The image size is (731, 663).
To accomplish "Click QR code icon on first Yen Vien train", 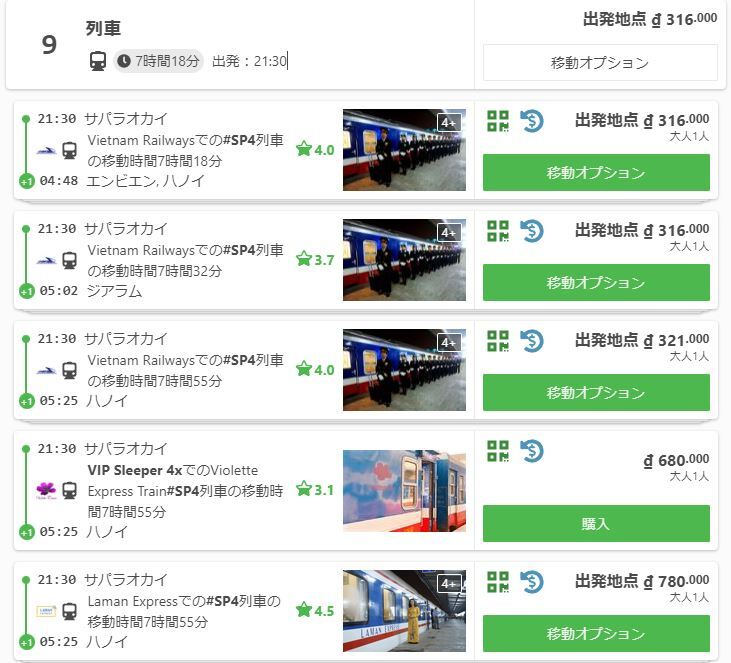I will [498, 121].
